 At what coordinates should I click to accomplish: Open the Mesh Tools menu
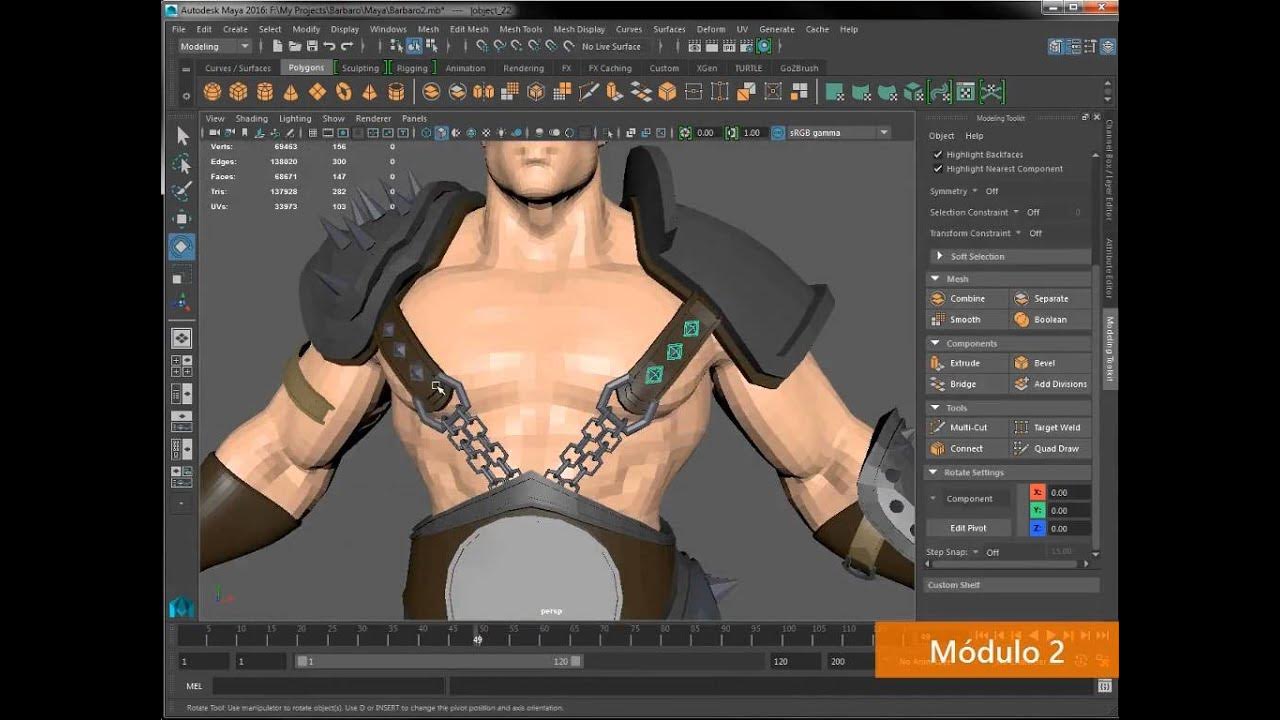tap(520, 29)
